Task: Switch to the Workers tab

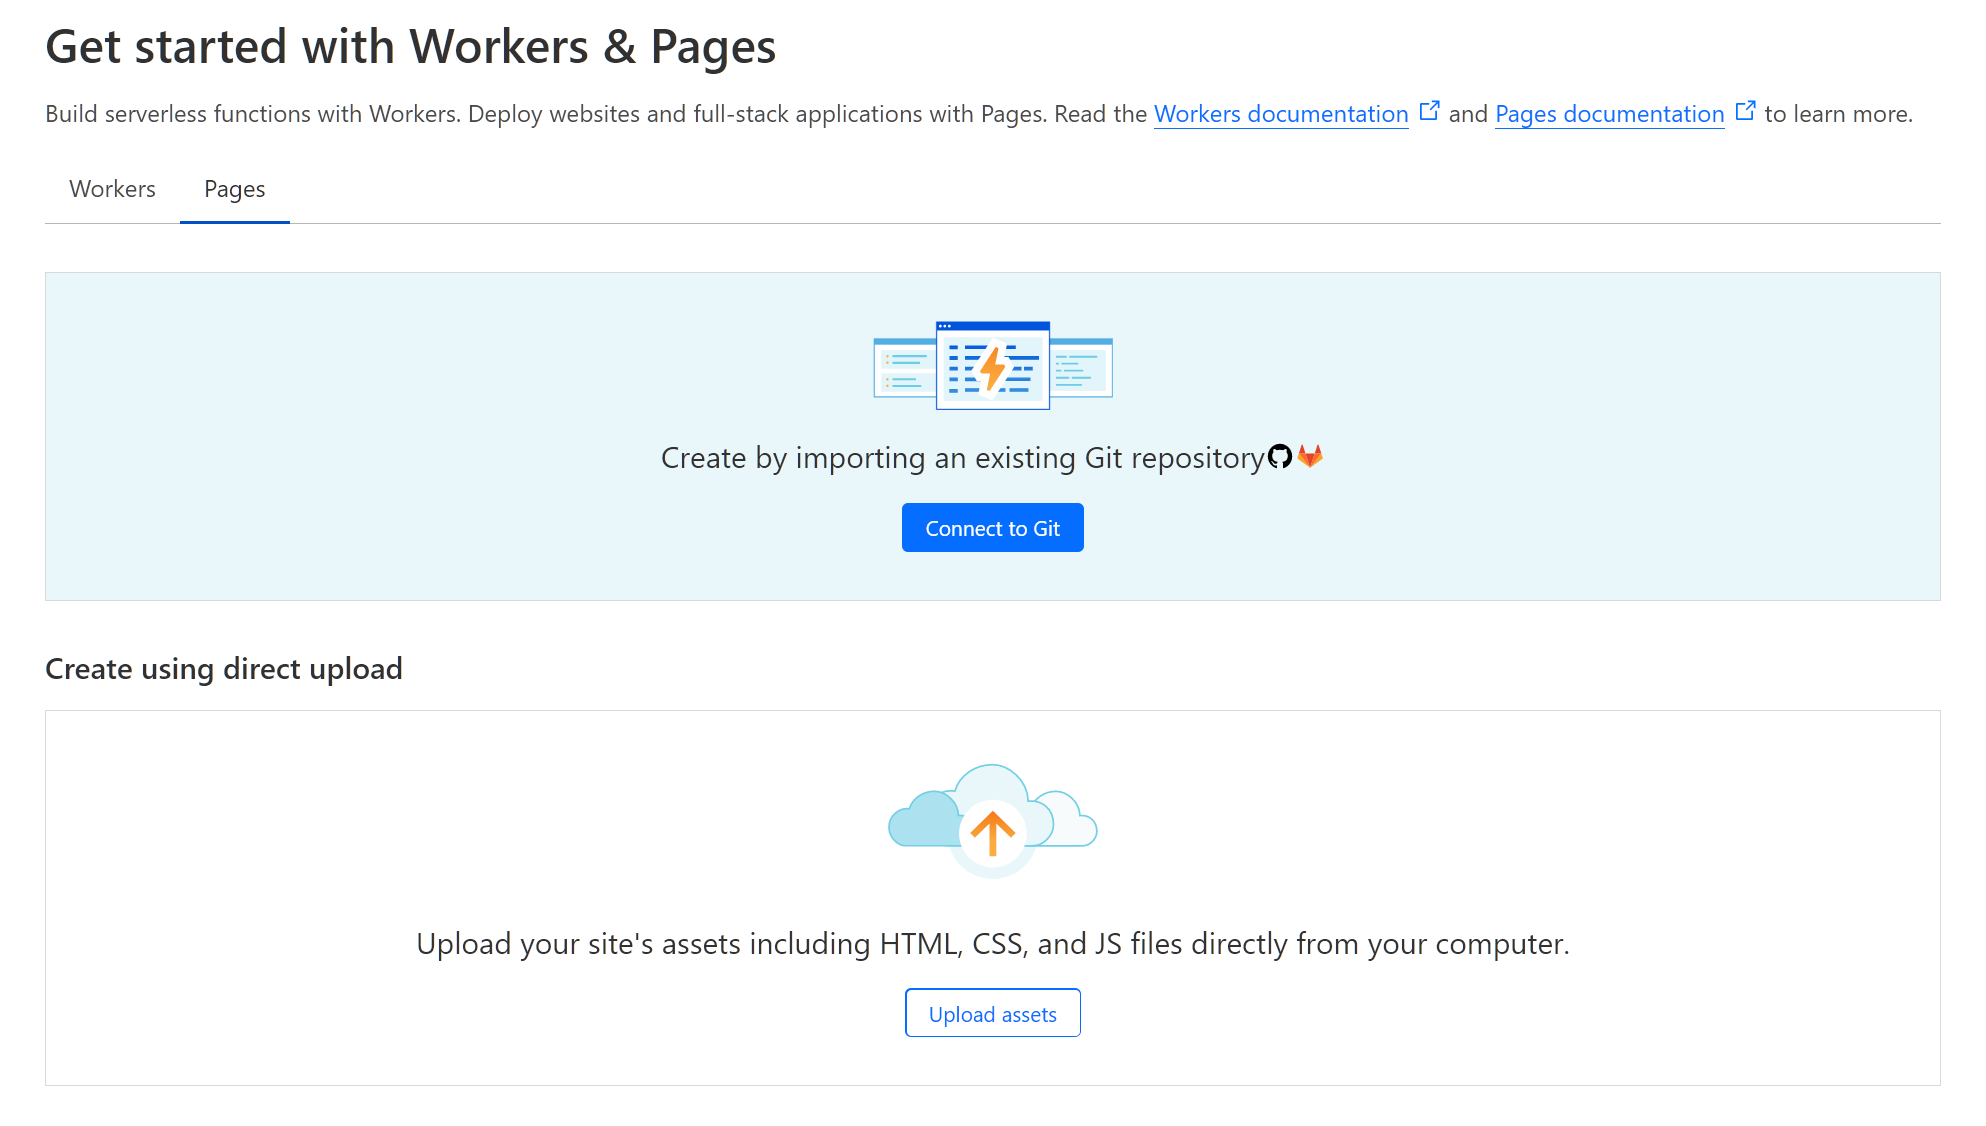Action: (112, 189)
